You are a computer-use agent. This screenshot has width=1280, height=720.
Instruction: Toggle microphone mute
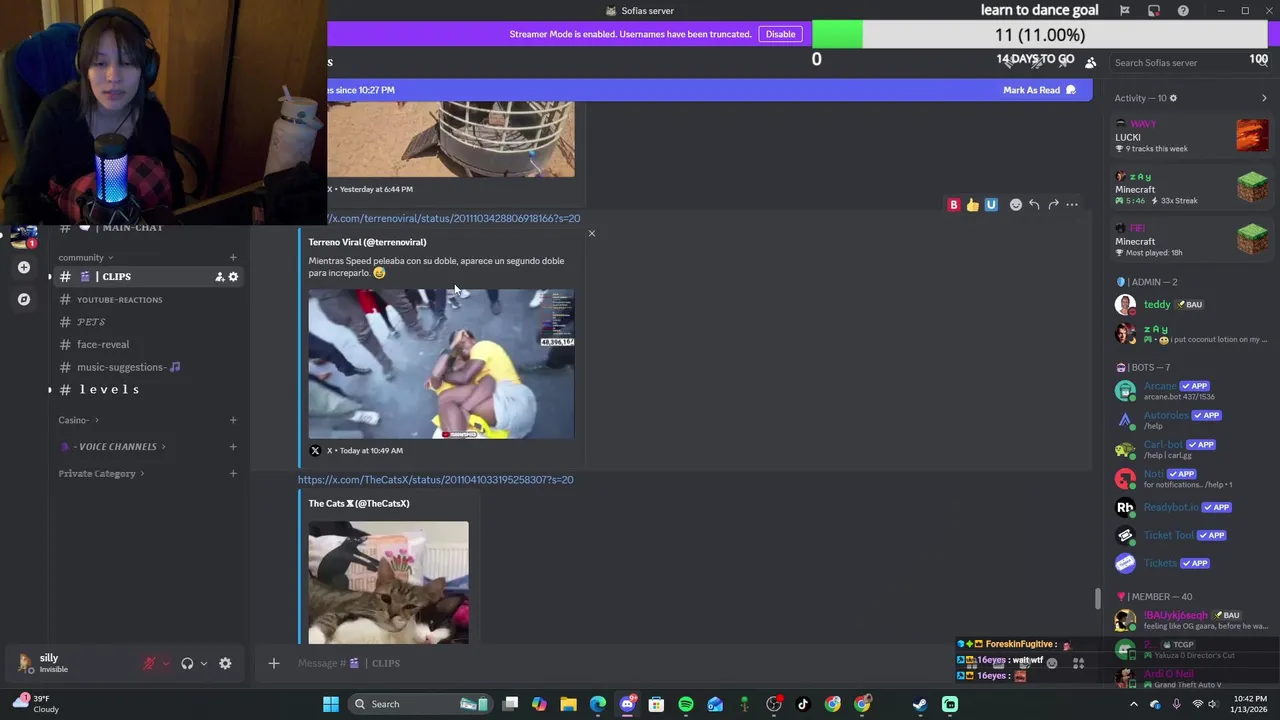coord(149,663)
